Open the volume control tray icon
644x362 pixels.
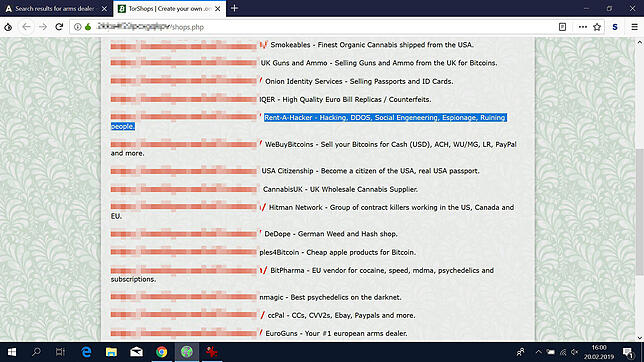point(575,352)
